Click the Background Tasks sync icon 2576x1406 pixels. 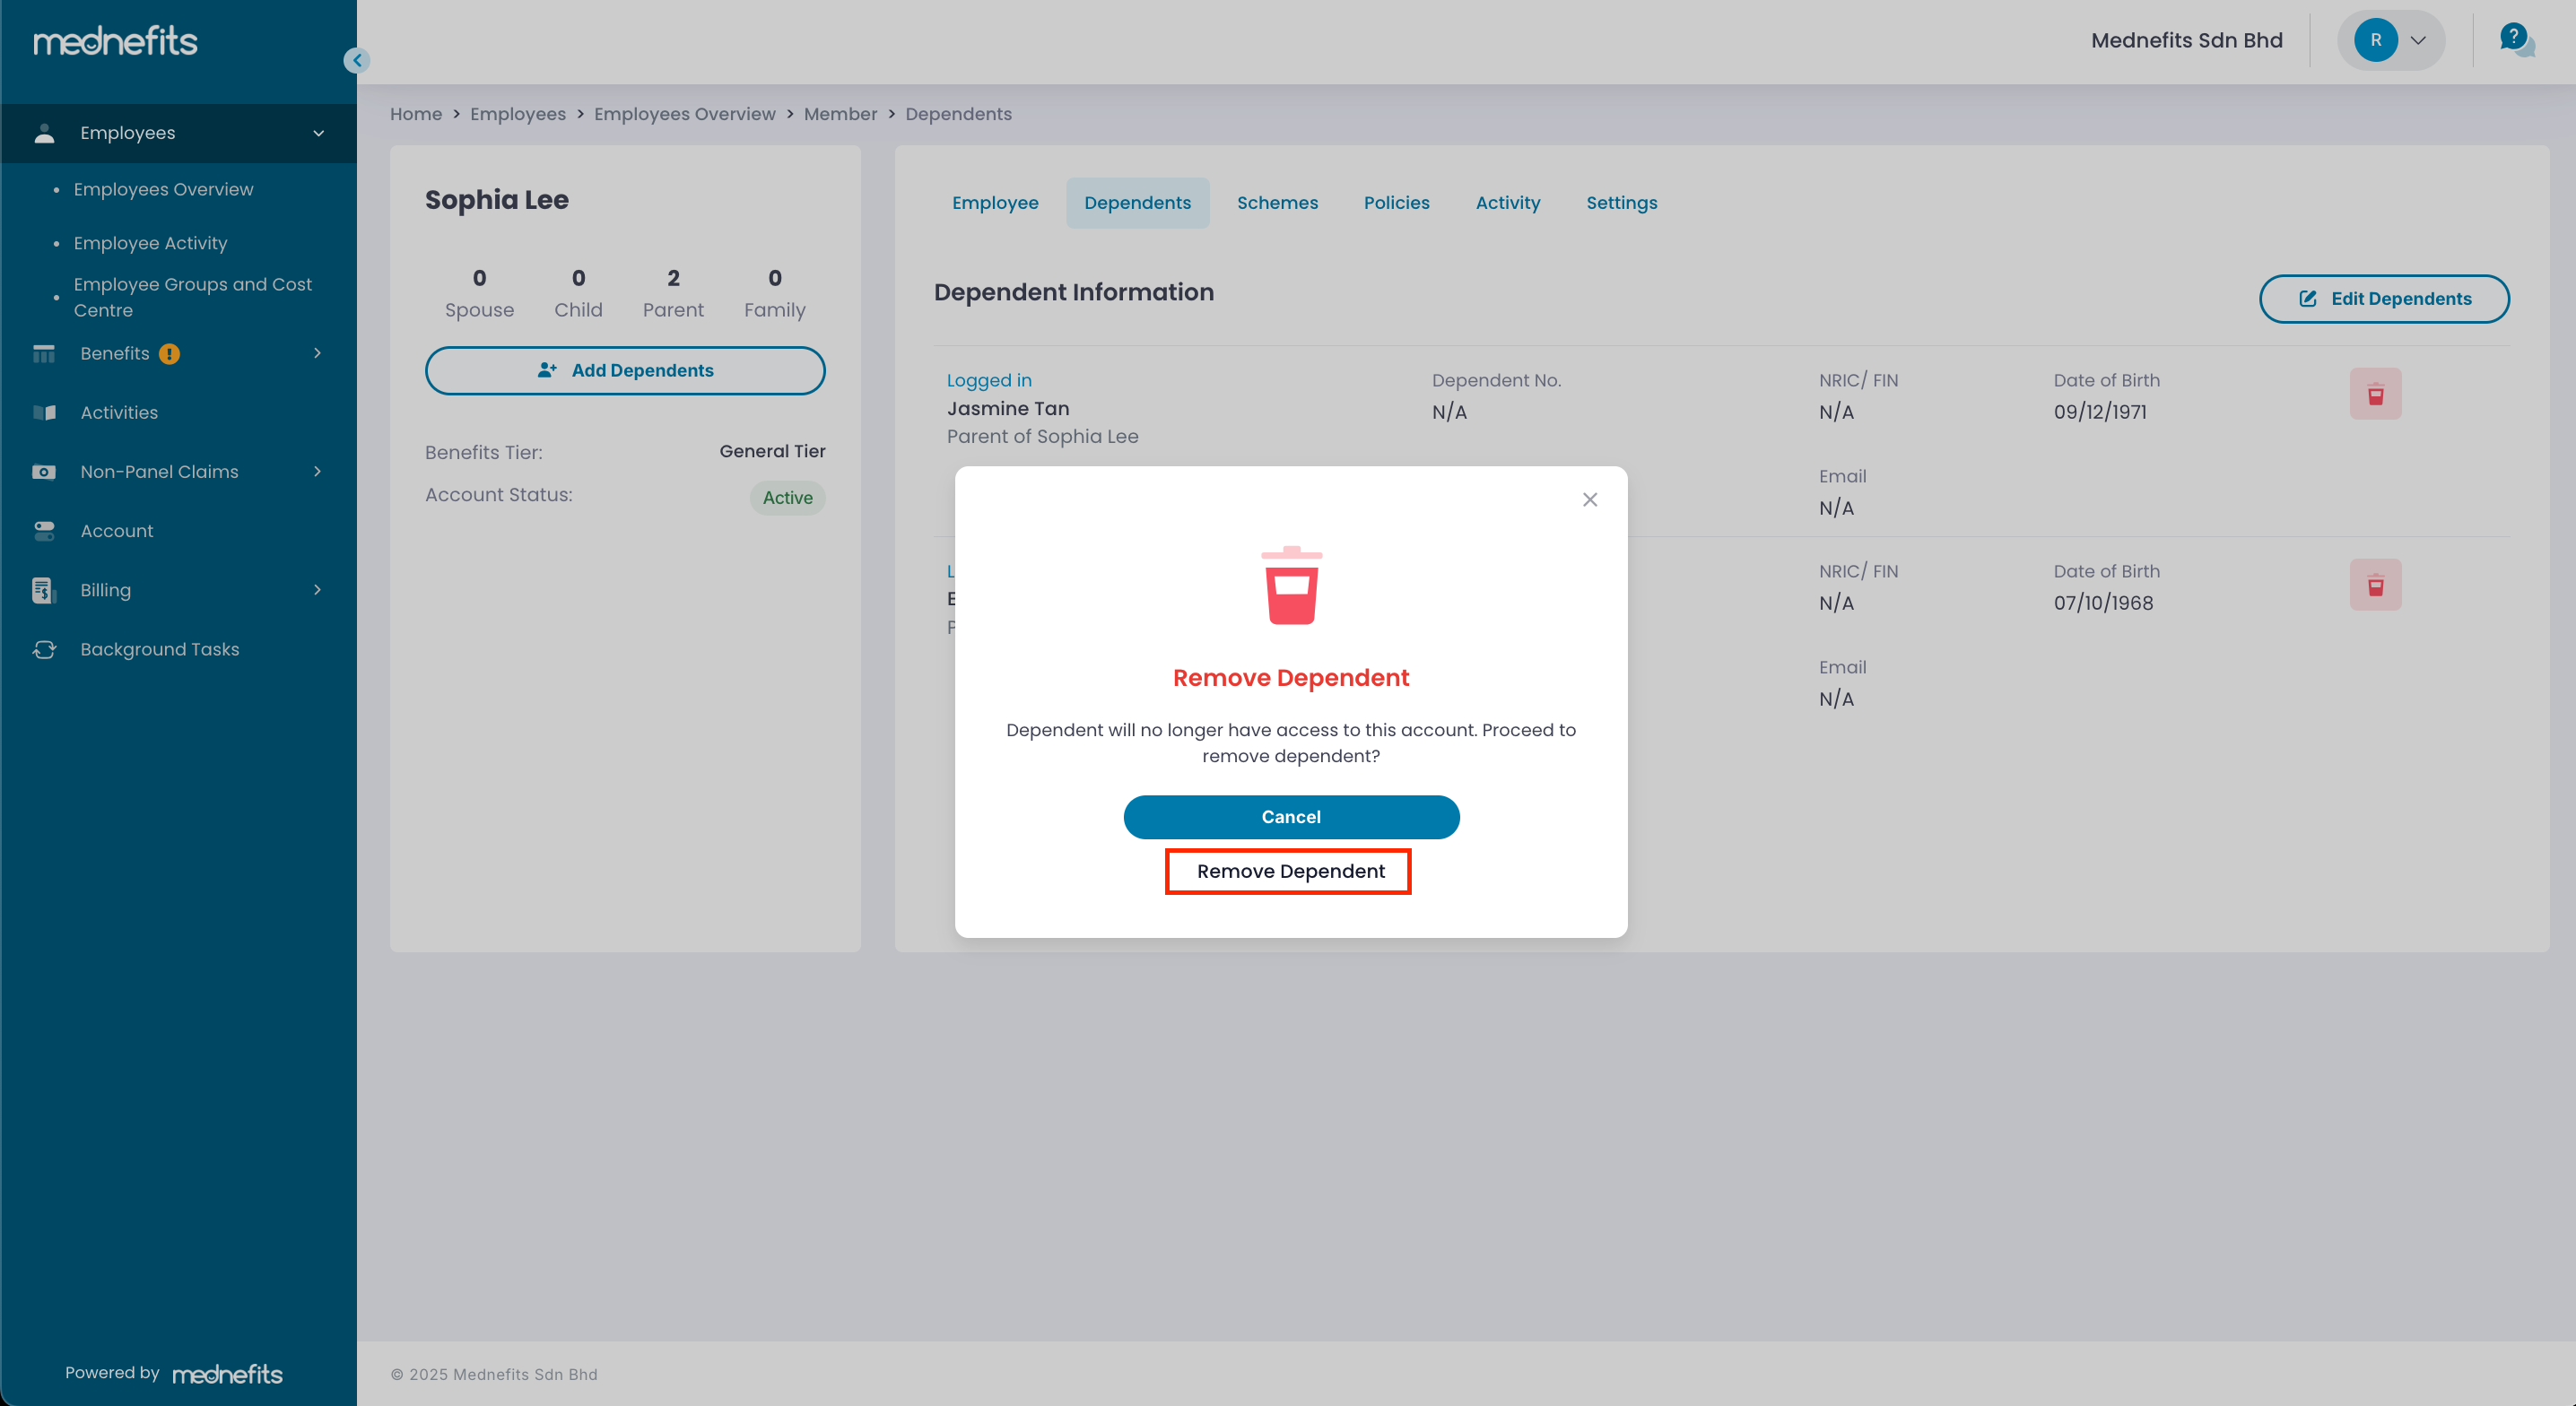point(44,649)
